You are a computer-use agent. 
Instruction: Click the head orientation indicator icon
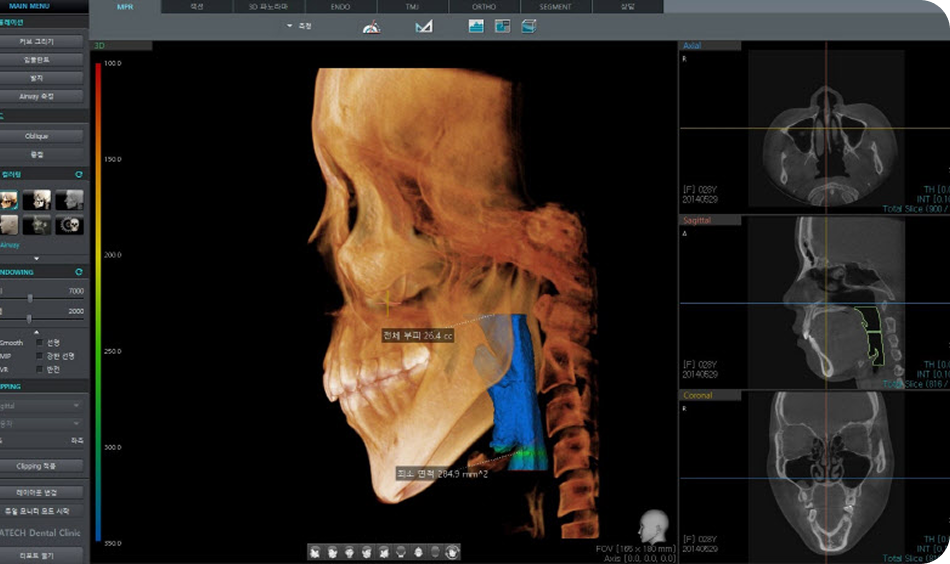653,526
